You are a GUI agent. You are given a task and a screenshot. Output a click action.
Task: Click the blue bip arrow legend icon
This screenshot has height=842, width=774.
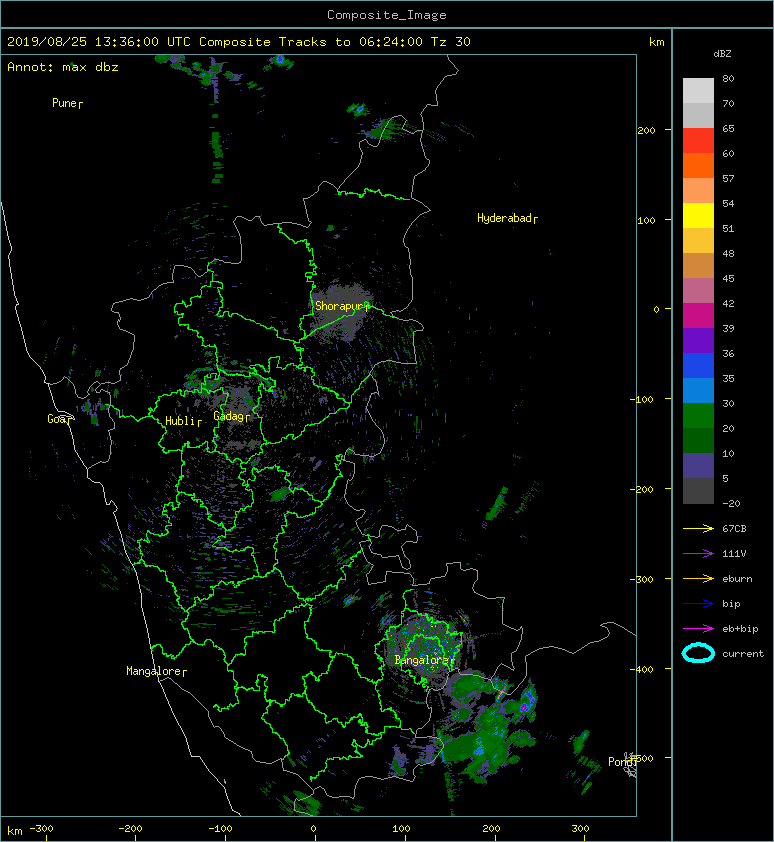(698, 604)
